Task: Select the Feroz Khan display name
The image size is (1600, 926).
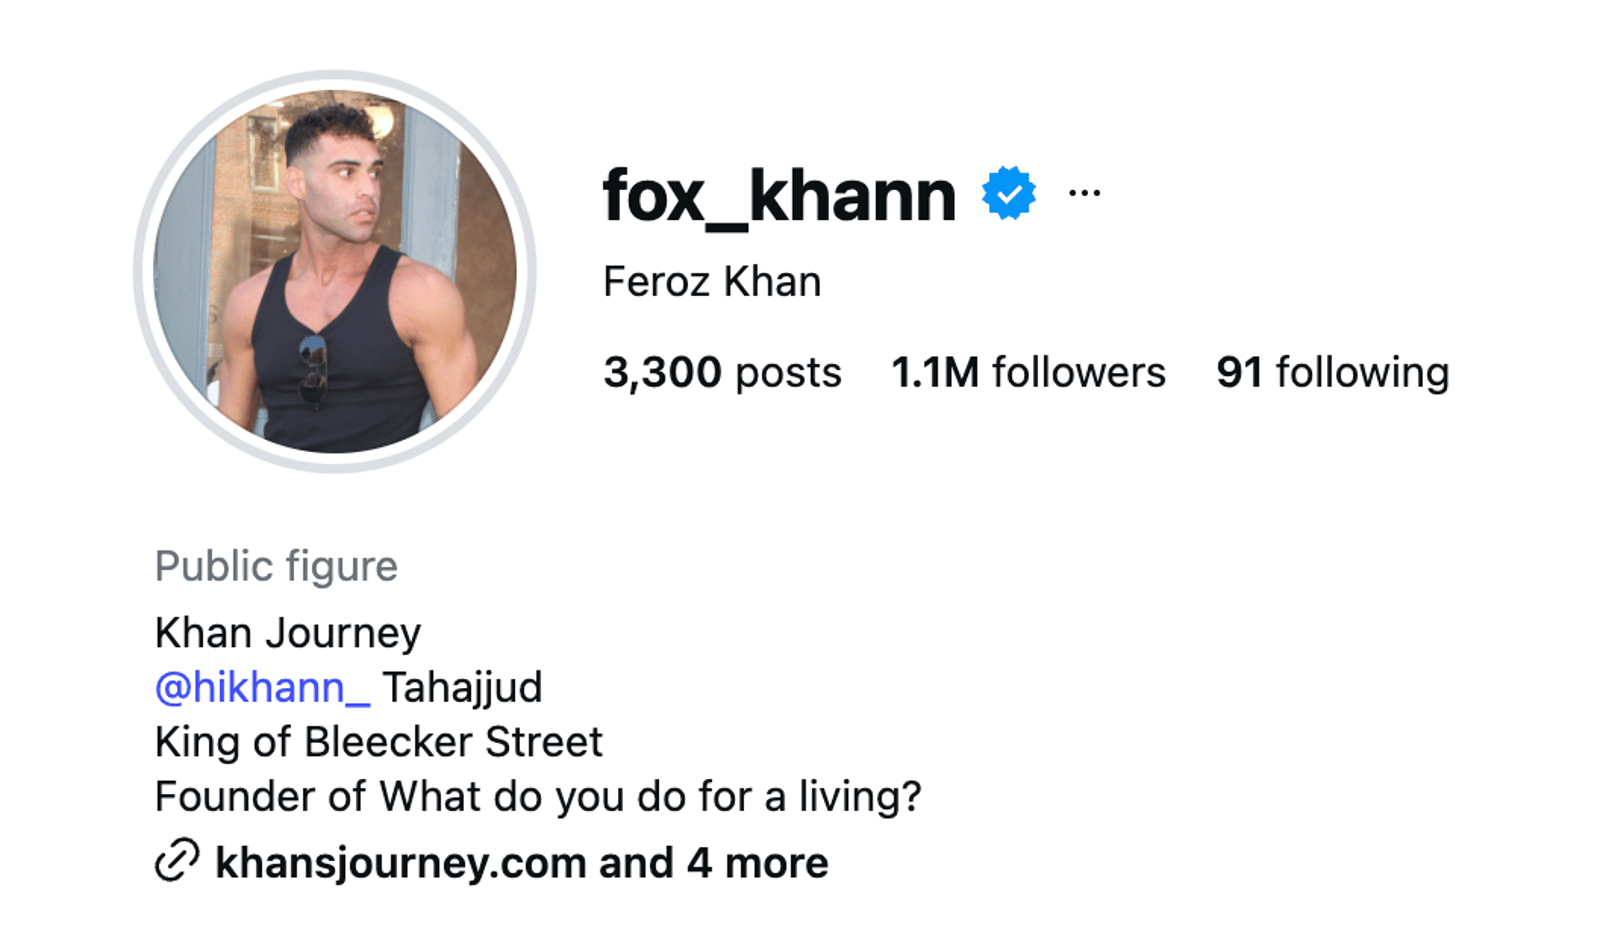Action: (712, 282)
